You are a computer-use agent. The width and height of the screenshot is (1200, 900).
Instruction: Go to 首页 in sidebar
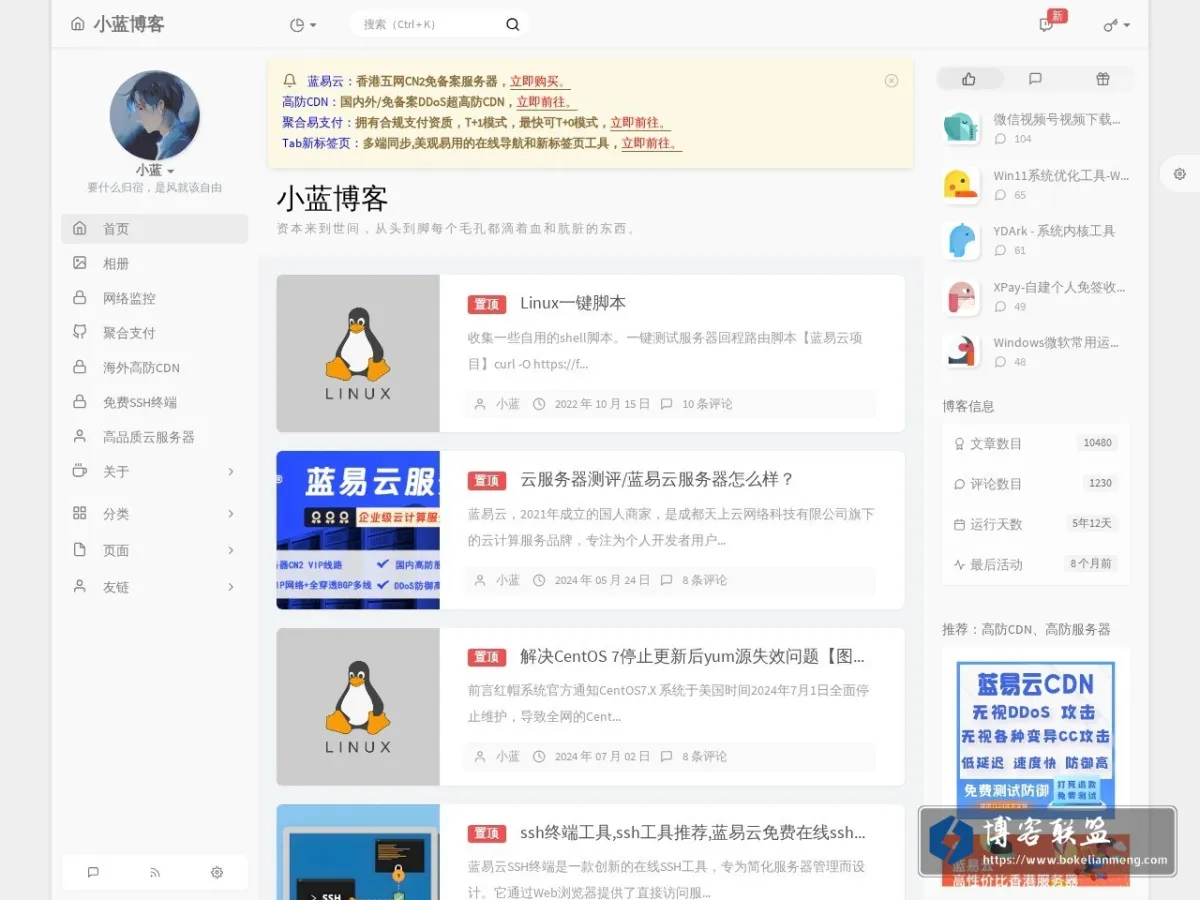click(x=154, y=228)
